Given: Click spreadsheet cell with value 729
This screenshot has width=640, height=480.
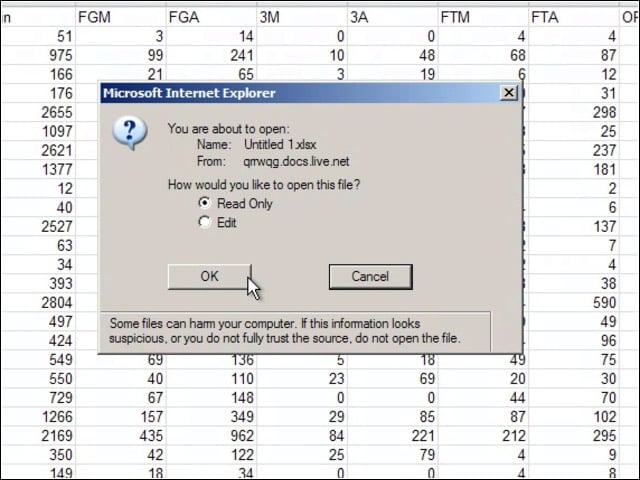Looking at the screenshot, I should click(x=38, y=398).
